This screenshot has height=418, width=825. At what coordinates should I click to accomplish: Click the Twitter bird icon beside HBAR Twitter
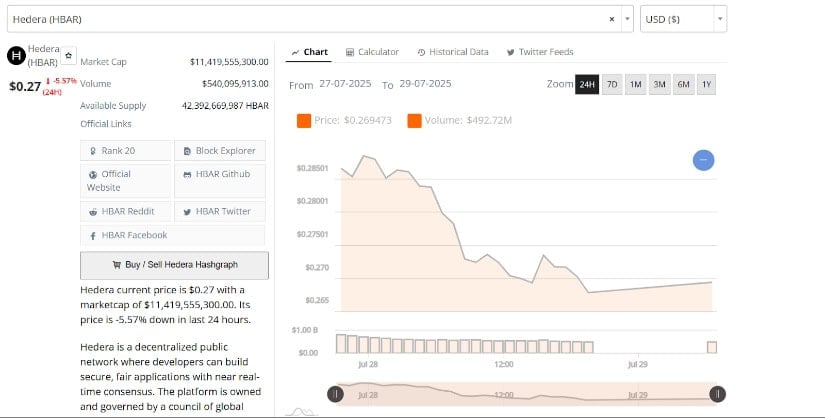[x=187, y=212]
